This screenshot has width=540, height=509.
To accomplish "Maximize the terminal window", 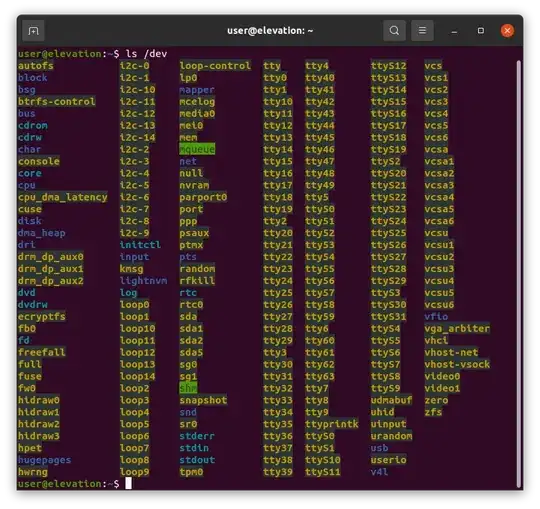I will 481,31.
